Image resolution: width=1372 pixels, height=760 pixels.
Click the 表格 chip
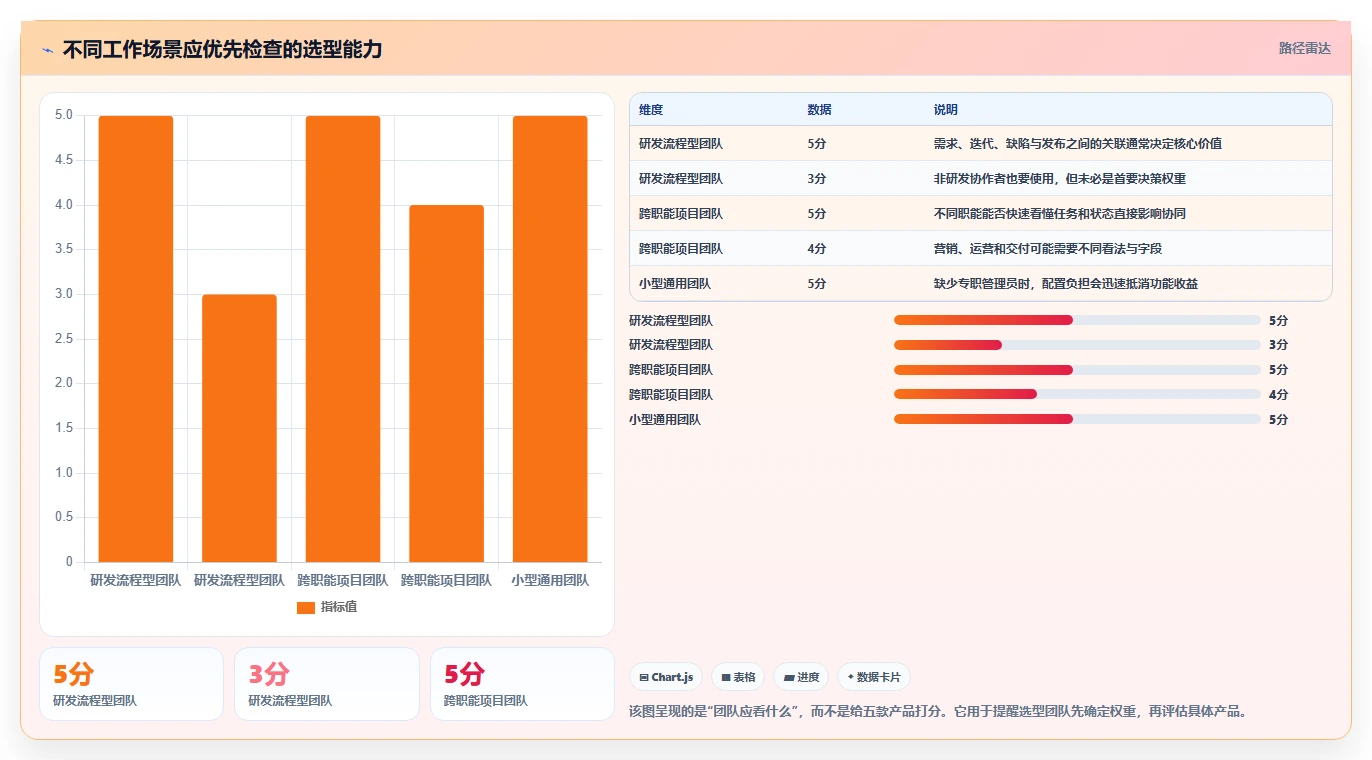pos(738,677)
